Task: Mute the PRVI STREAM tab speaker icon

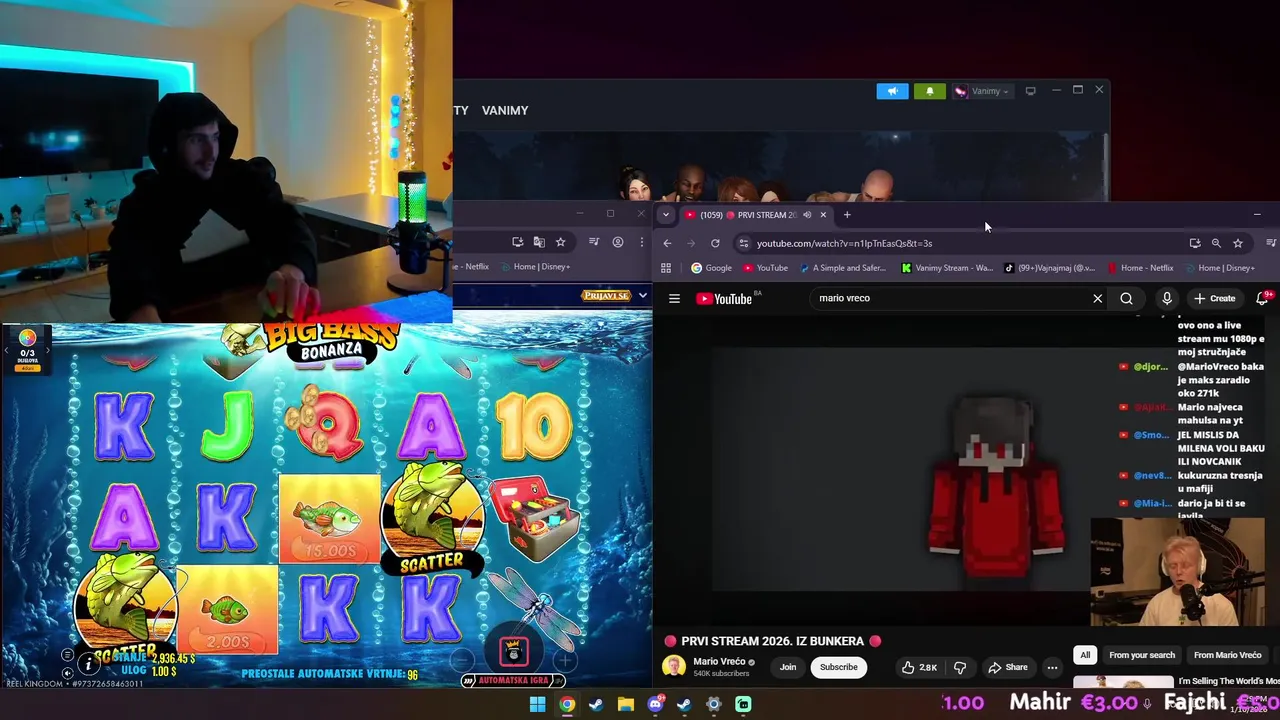Action: 807,215
